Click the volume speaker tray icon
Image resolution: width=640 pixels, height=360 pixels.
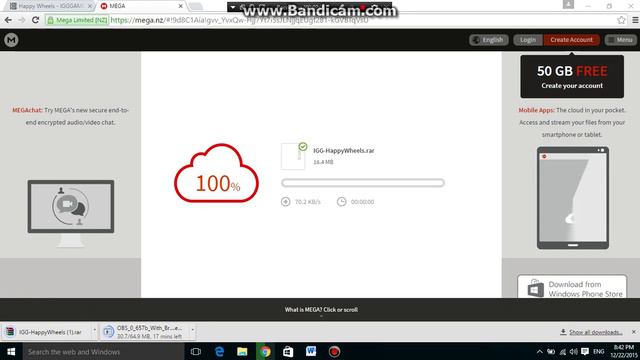click(x=573, y=351)
